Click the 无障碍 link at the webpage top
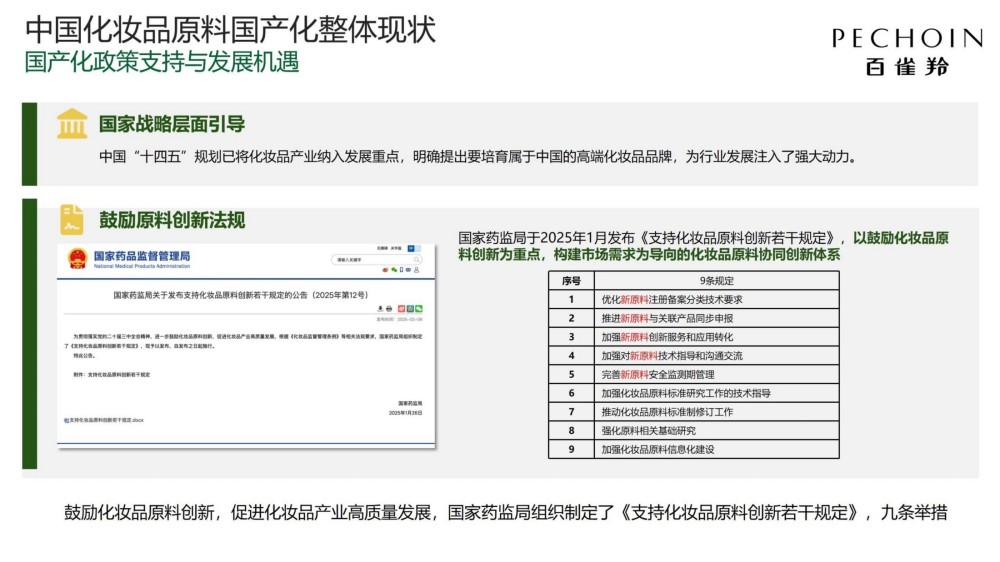Viewport: 1000px width, 562px height. [382, 248]
